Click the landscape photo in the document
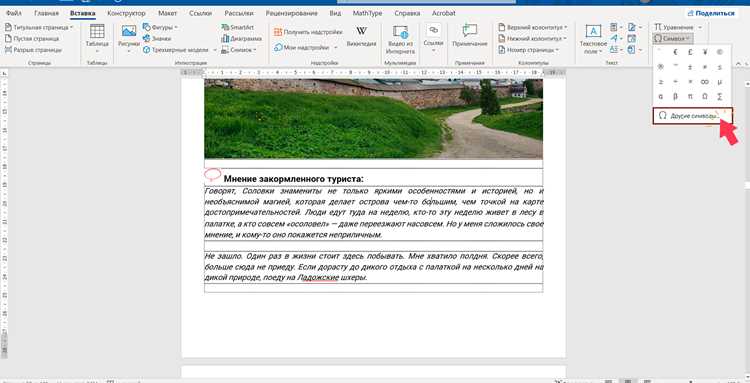The width and height of the screenshot is (750, 383). 373,119
